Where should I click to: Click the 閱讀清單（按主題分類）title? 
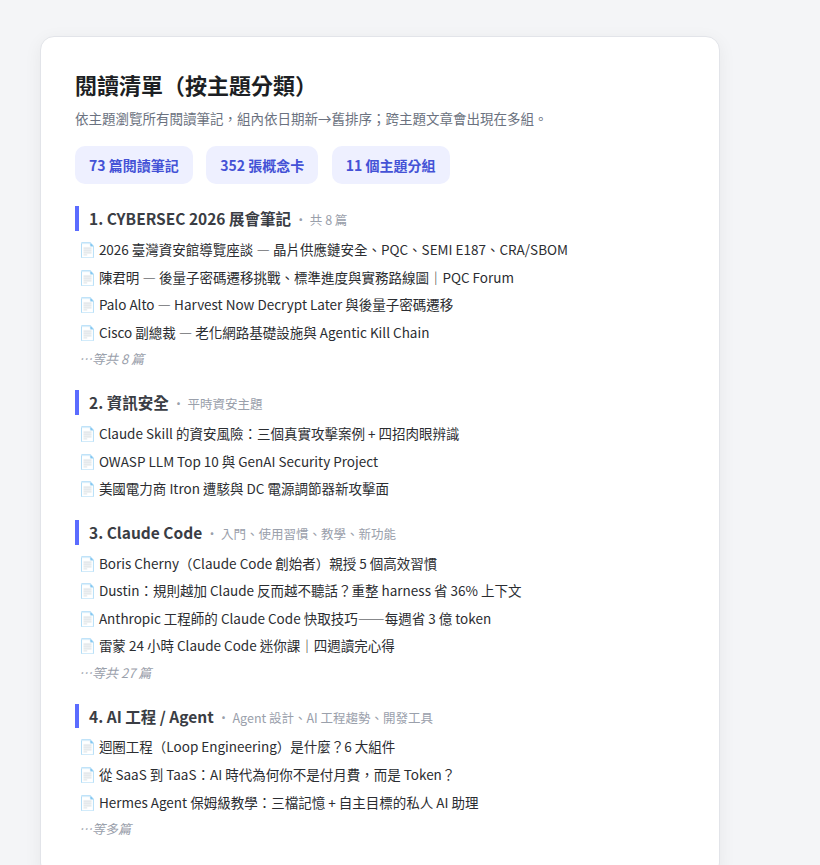190,87
